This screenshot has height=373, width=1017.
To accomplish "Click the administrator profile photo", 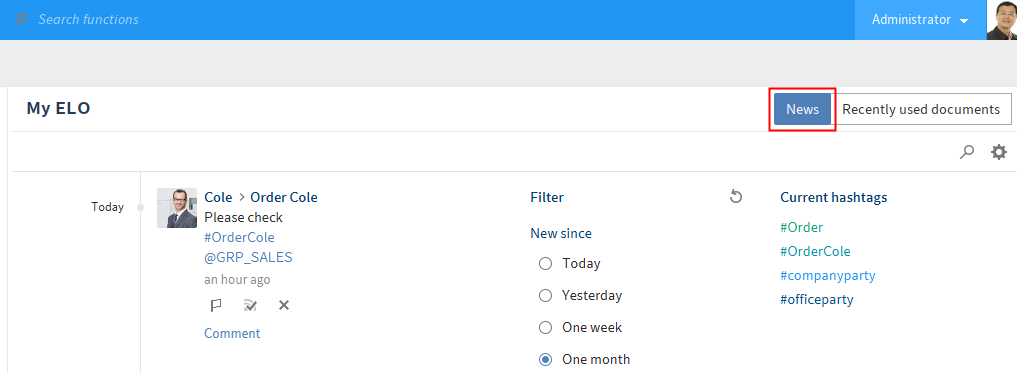I will pyautogui.click(x=1001, y=19).
